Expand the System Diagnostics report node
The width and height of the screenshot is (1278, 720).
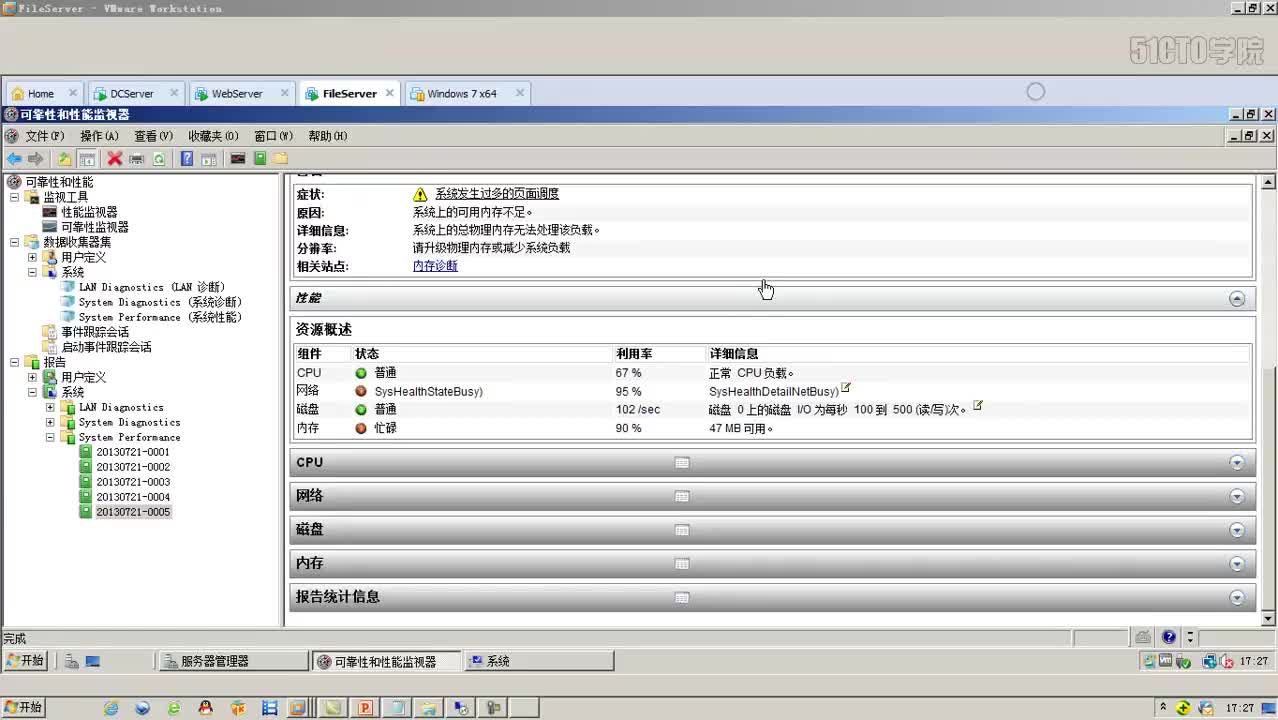(51, 422)
